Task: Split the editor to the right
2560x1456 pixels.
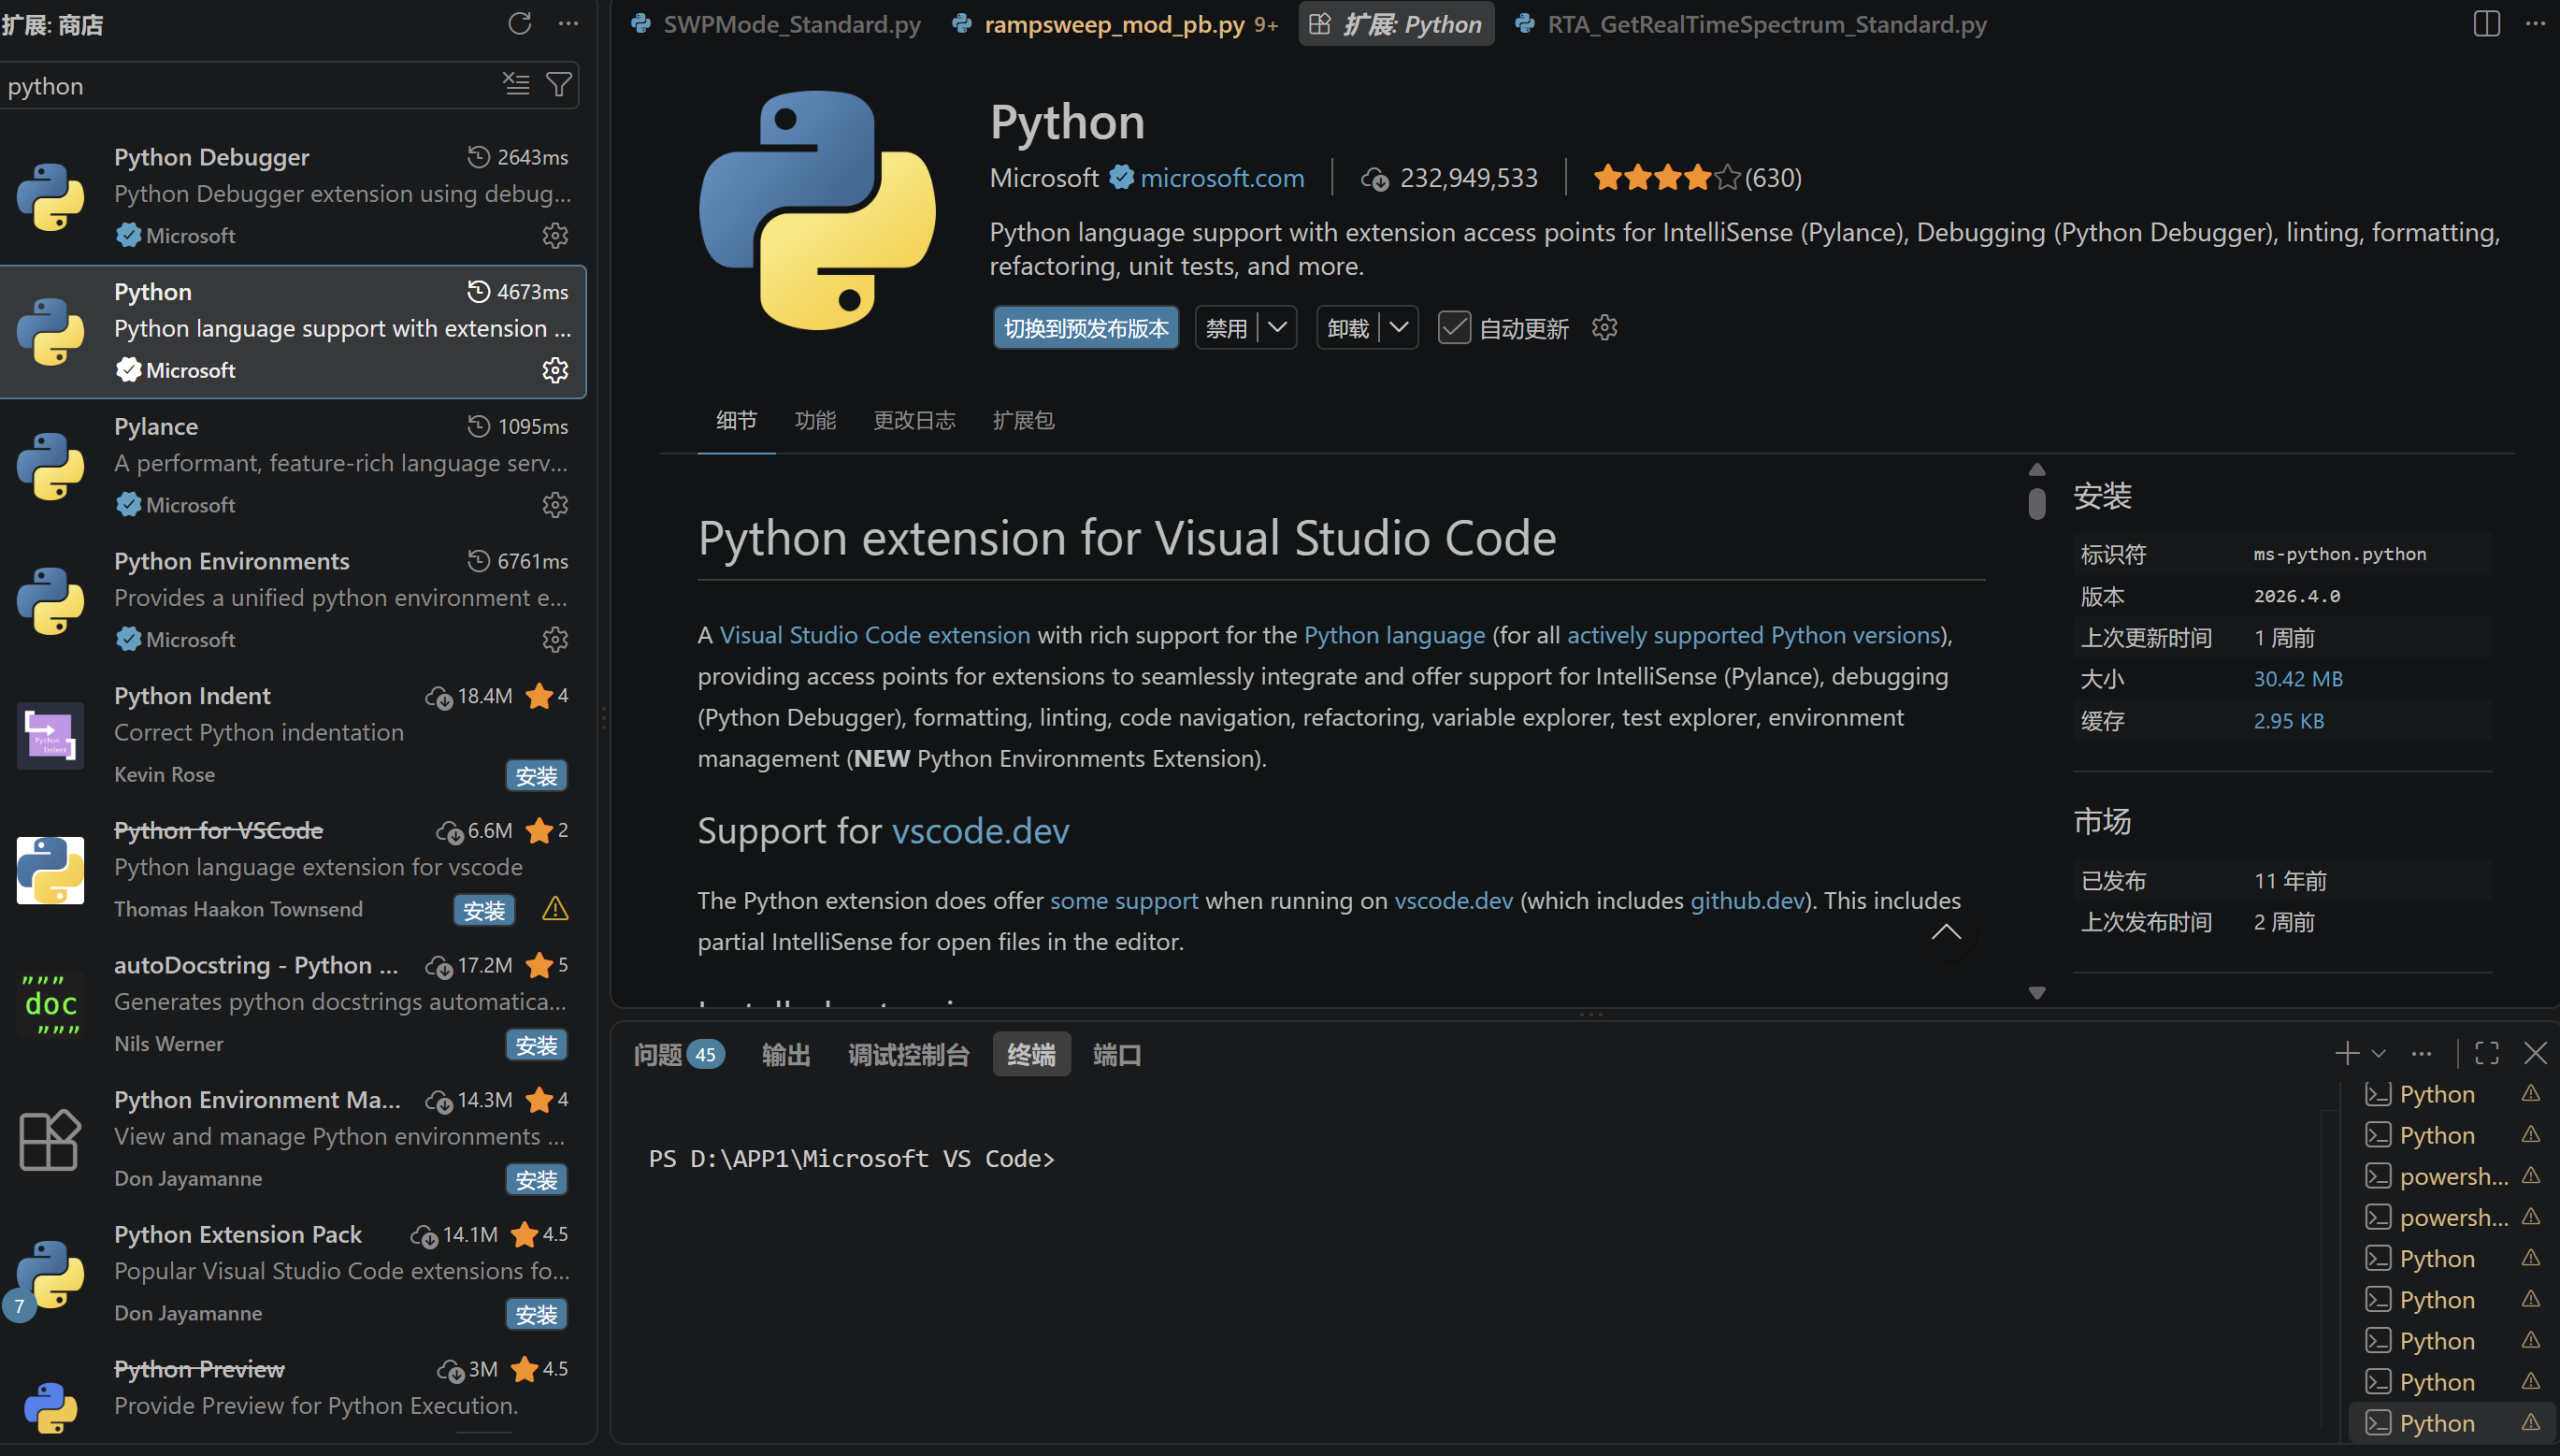Action: pyautogui.click(x=2486, y=23)
